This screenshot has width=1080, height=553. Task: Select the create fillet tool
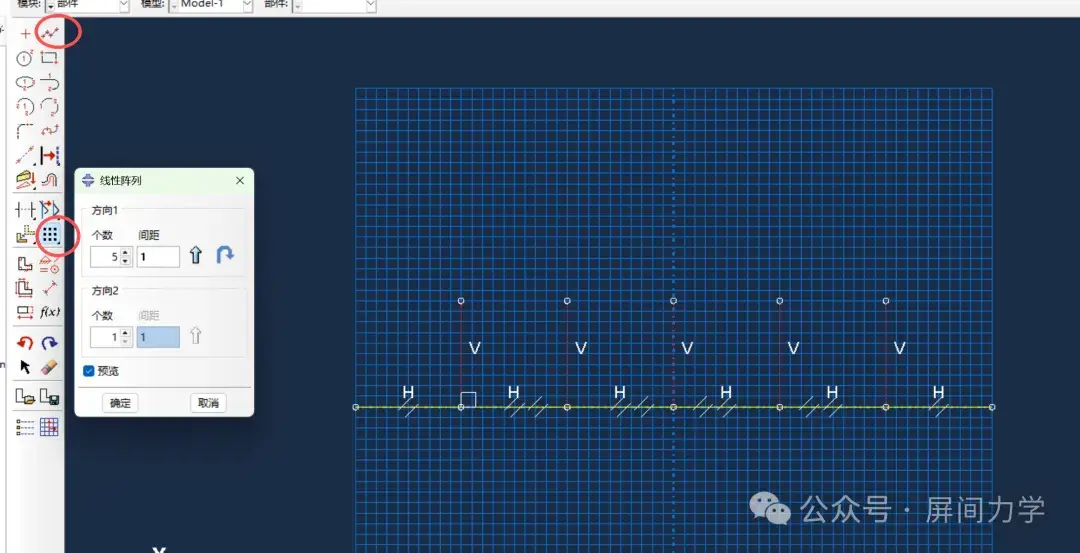tap(25, 131)
